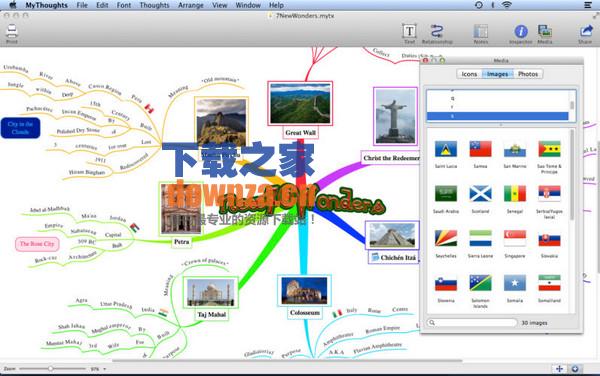The image size is (600, 376).
Task: Open the File menu
Action: 82,5
